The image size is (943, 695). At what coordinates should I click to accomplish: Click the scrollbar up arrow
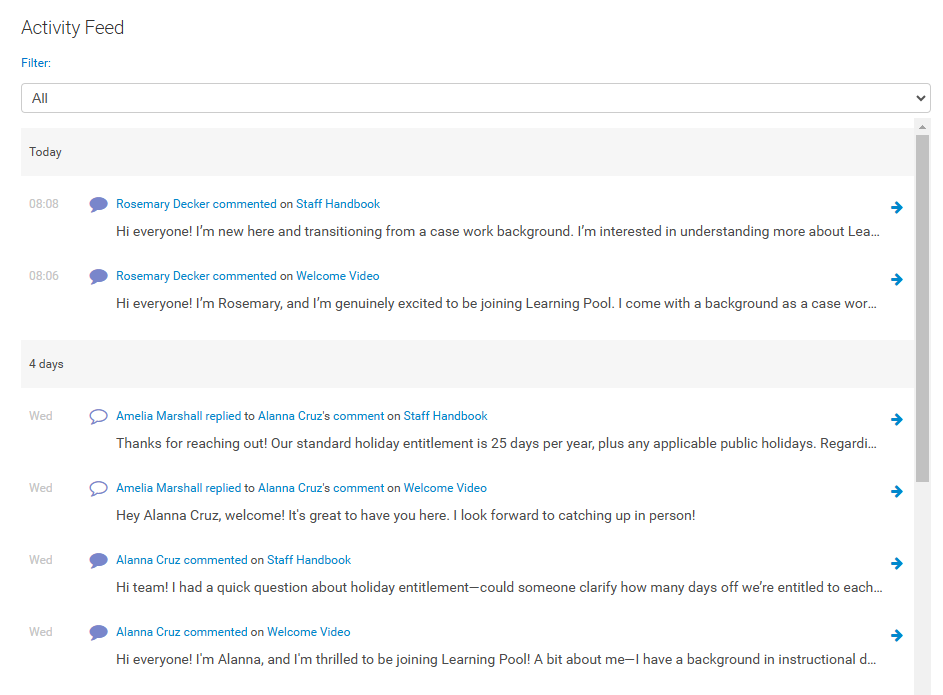(x=922, y=125)
